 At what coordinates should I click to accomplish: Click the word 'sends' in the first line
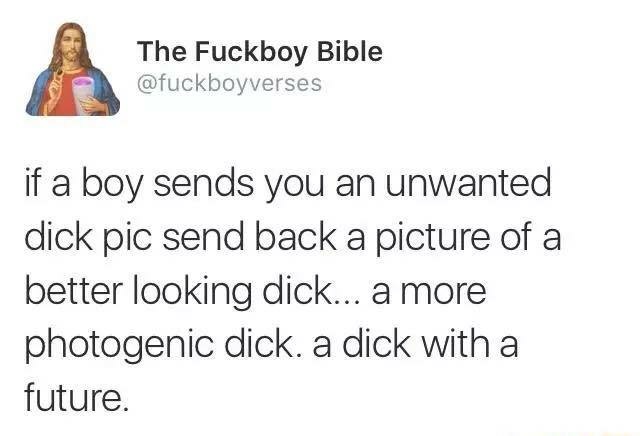(203, 182)
